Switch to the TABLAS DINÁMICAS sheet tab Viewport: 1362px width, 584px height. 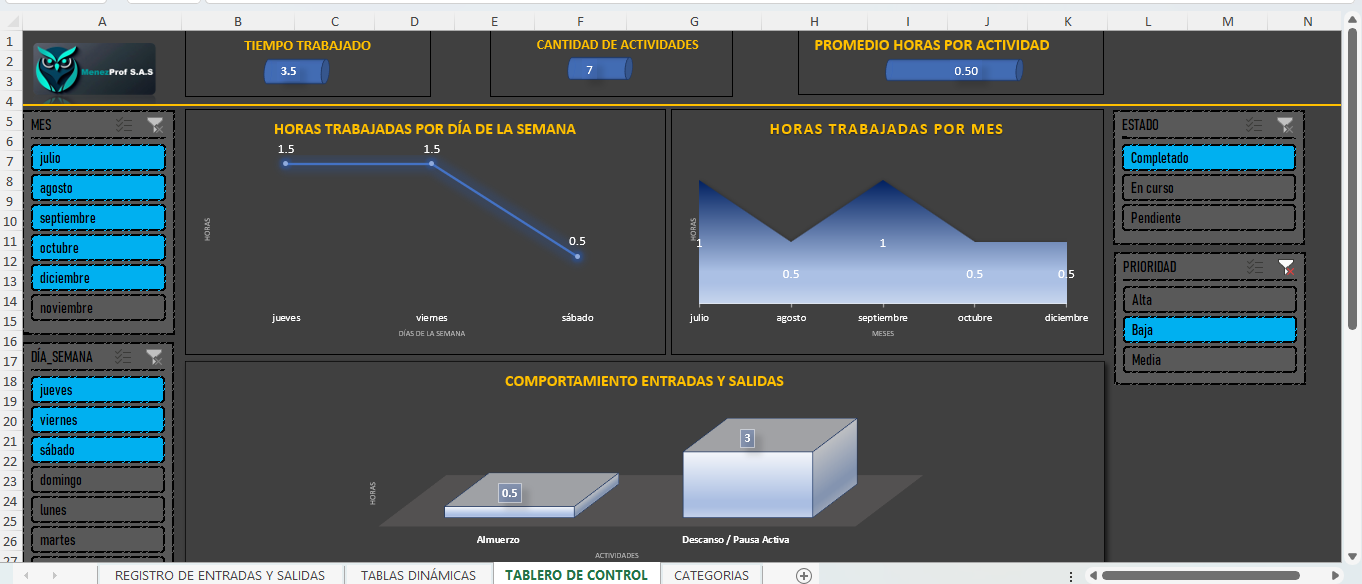tap(418, 575)
